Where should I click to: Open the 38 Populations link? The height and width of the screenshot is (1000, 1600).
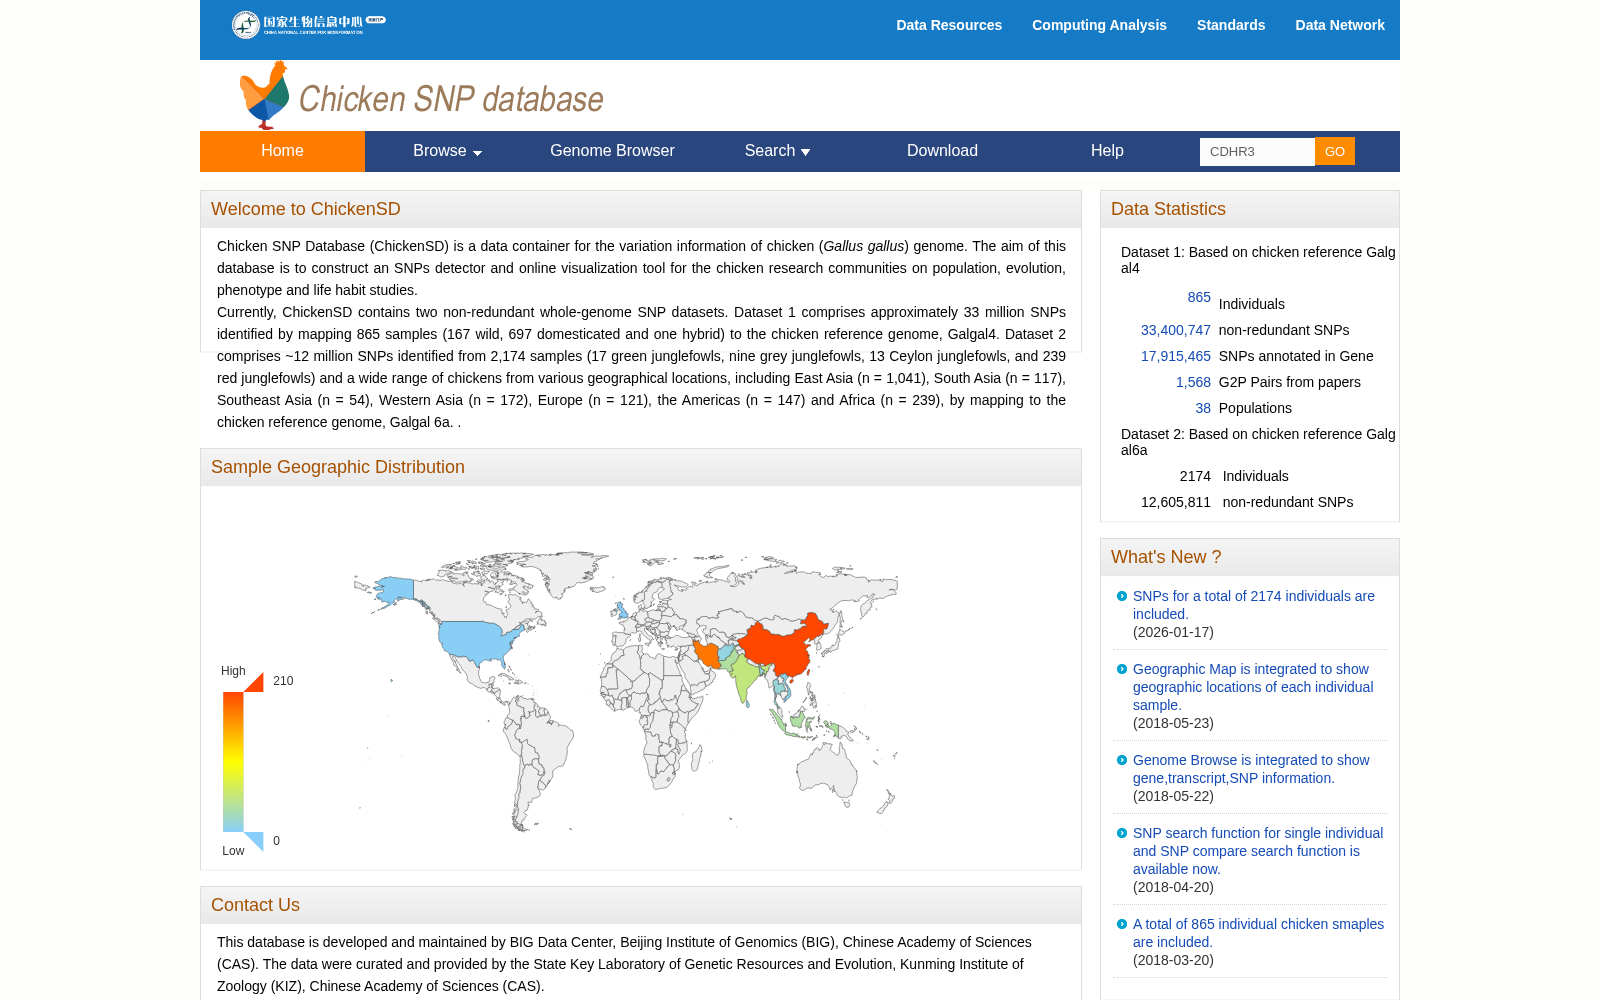(1203, 408)
